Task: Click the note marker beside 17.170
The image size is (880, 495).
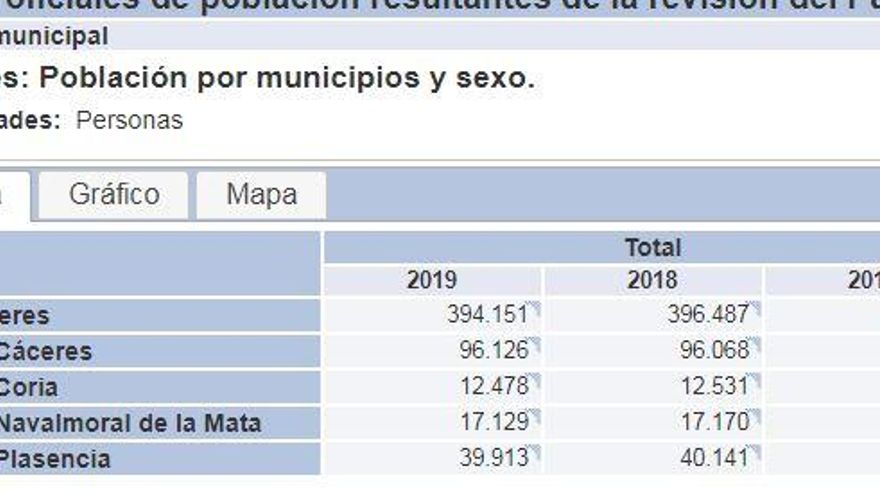Action: [x=756, y=416]
